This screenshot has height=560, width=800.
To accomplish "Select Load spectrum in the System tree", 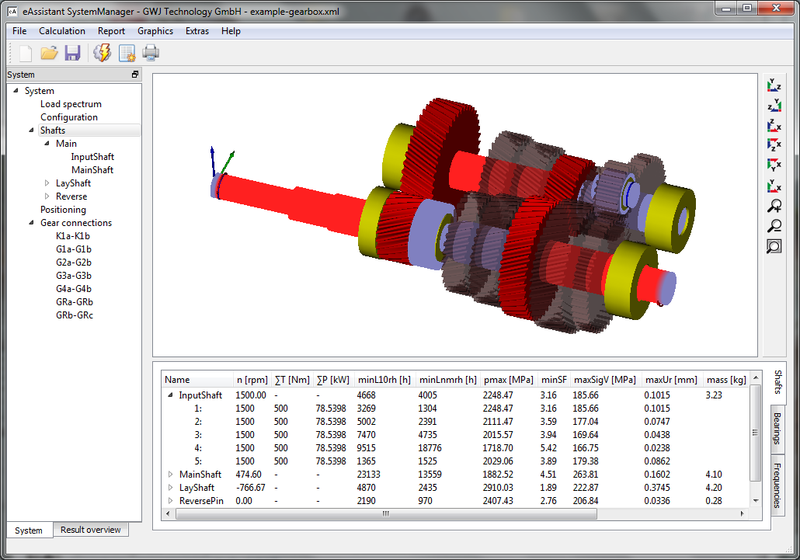I will coord(70,104).
